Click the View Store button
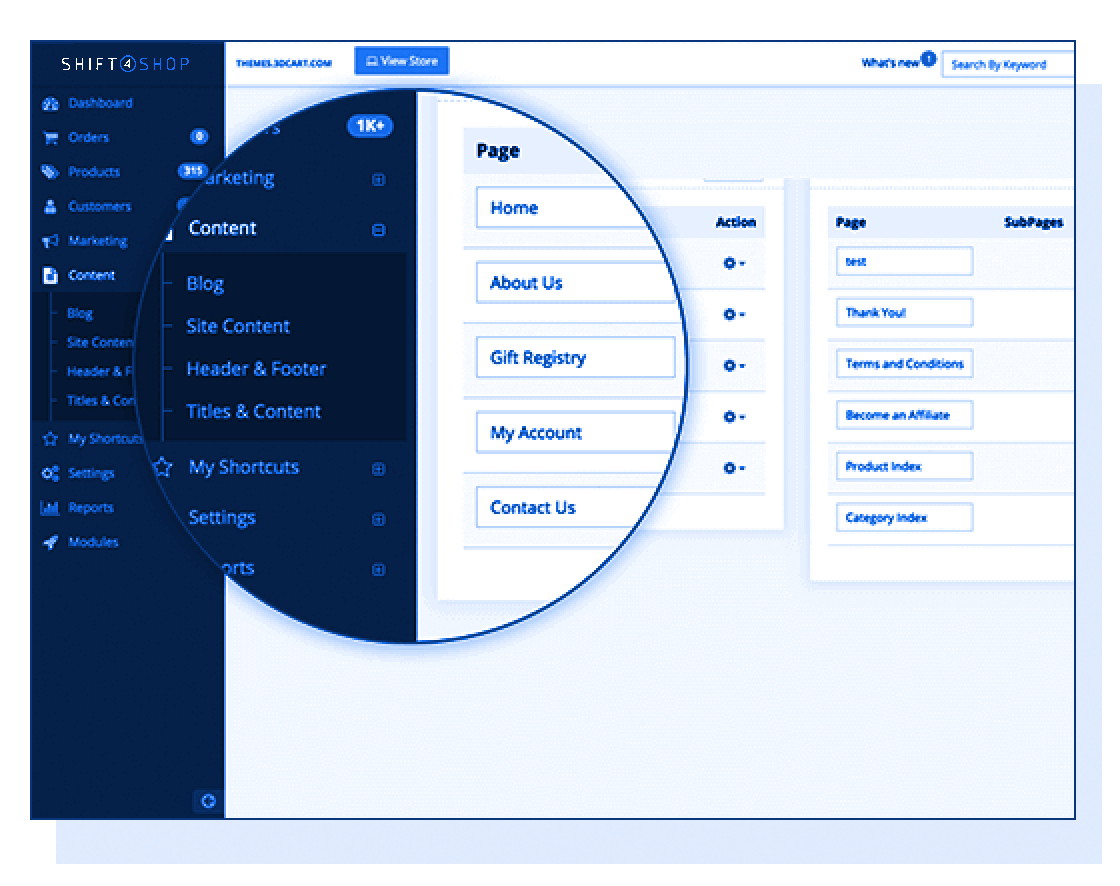Viewport: 1120px width, 886px height. point(401,61)
